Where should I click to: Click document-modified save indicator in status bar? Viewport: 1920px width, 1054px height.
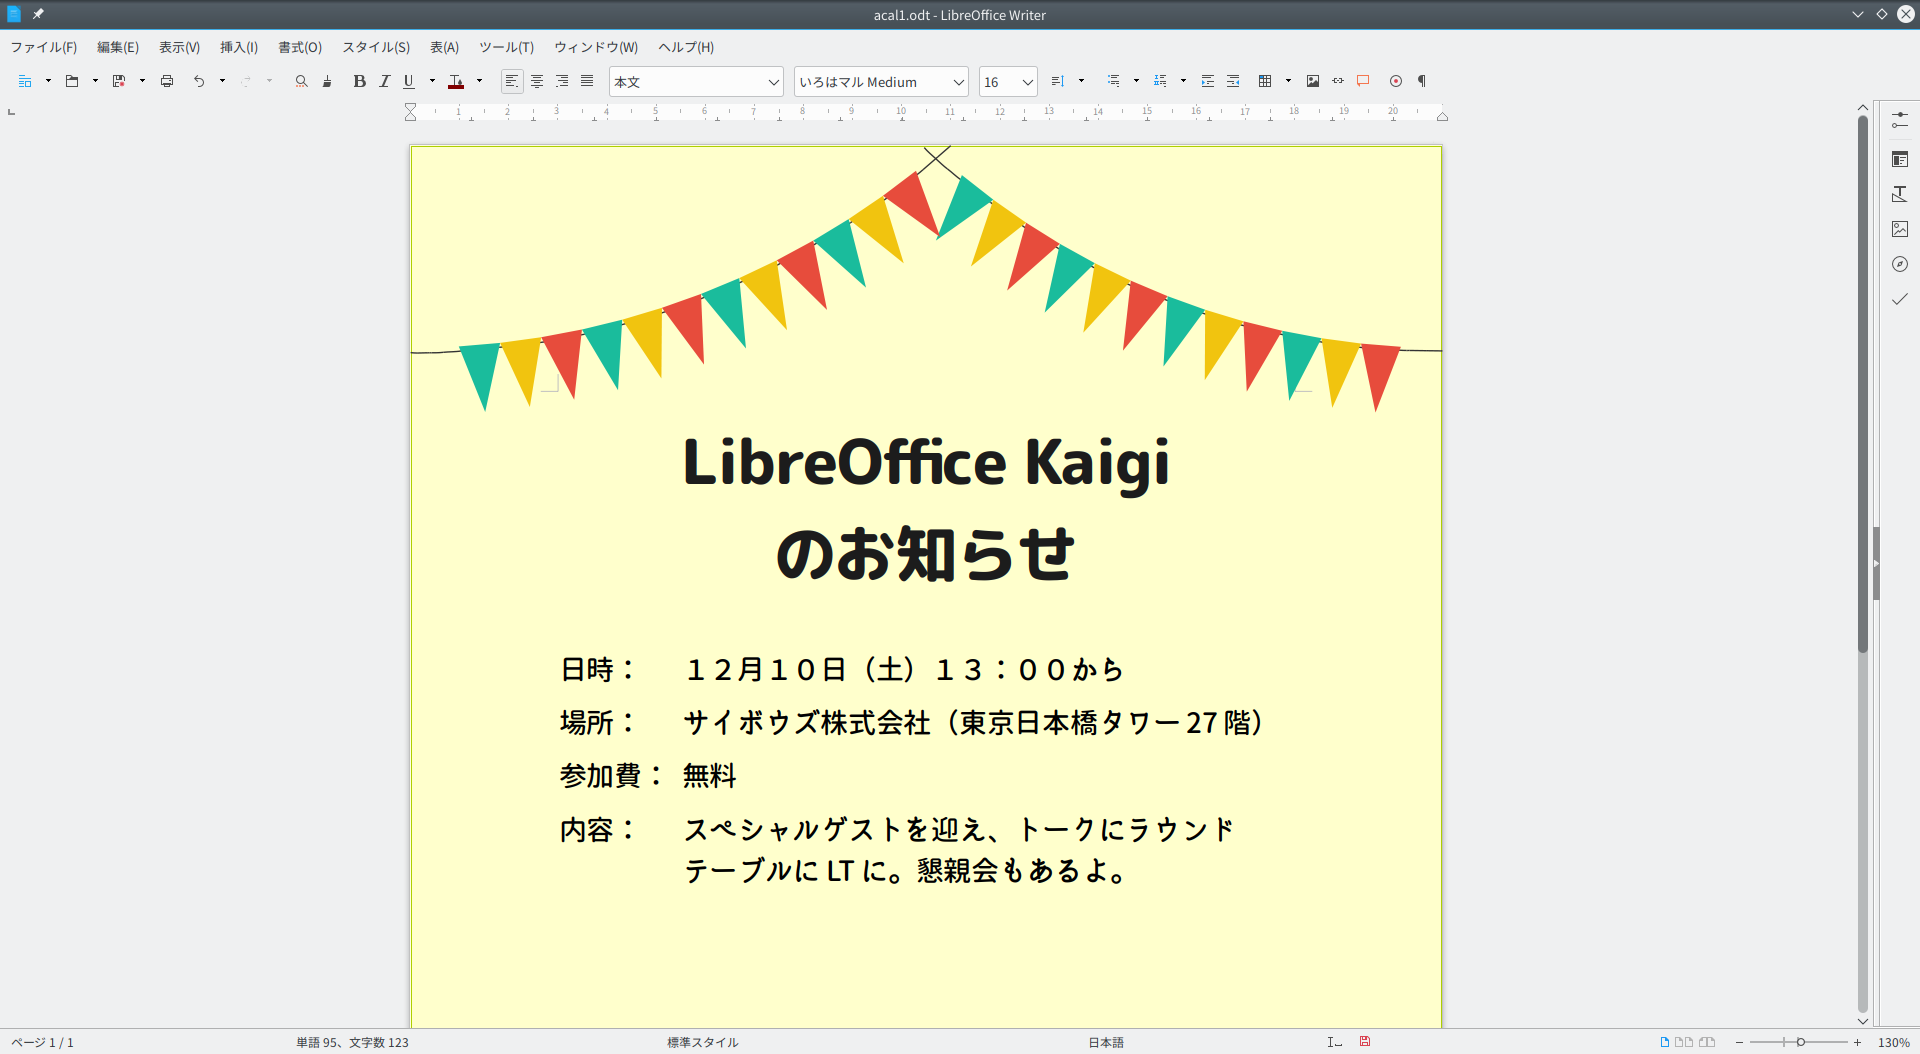(x=1365, y=1042)
